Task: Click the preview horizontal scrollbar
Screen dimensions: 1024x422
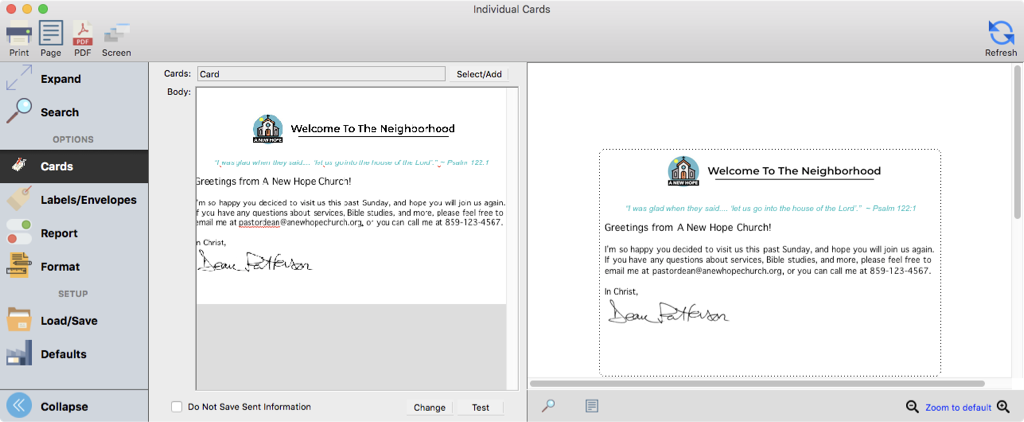Action: [x=757, y=383]
